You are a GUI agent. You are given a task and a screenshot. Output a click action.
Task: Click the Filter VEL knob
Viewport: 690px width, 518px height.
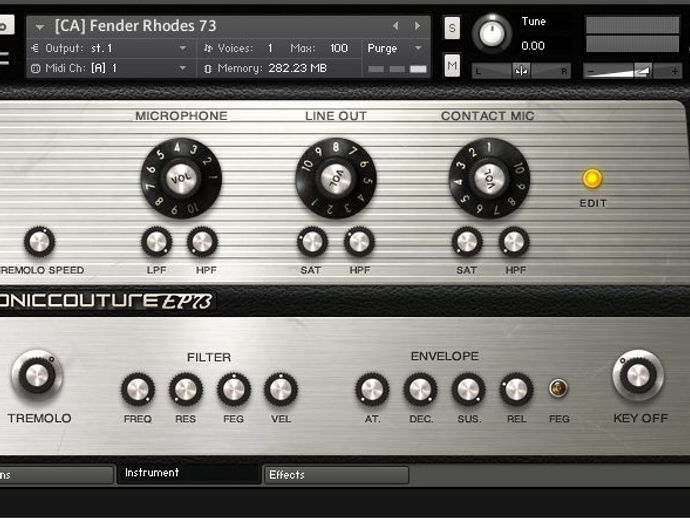click(281, 389)
